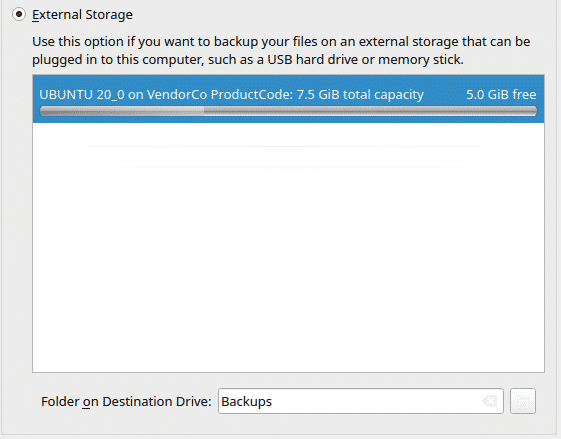
Task: Select the UBUNTU 20_0 VendorCo drive entry
Action: coord(288,99)
